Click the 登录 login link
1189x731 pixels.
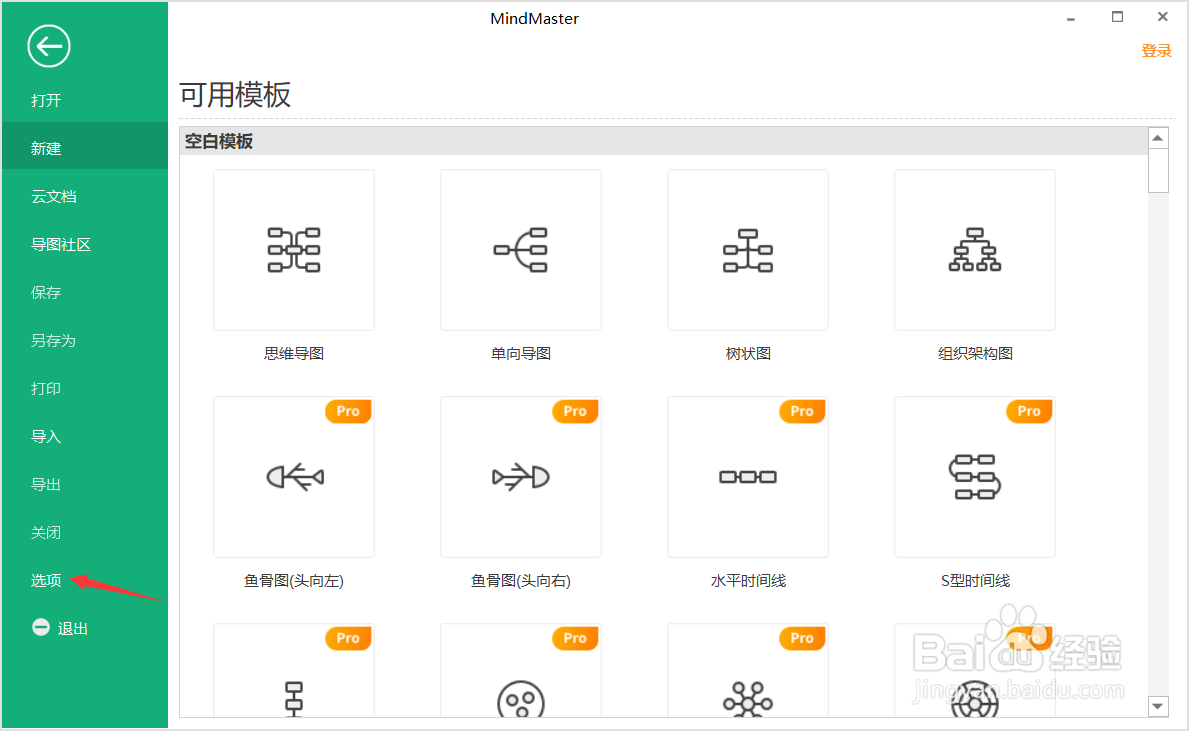click(1156, 51)
